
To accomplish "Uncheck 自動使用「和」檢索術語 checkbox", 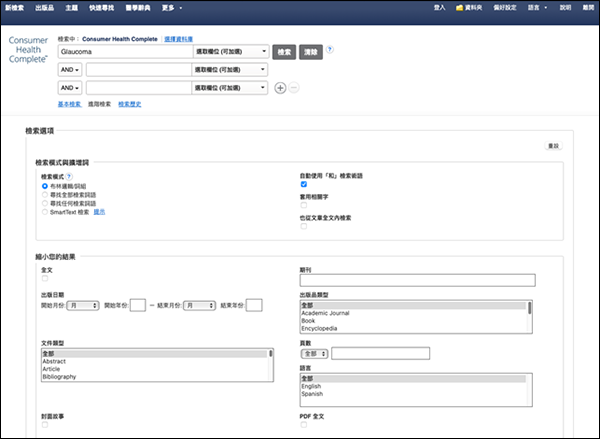I will tap(304, 184).
